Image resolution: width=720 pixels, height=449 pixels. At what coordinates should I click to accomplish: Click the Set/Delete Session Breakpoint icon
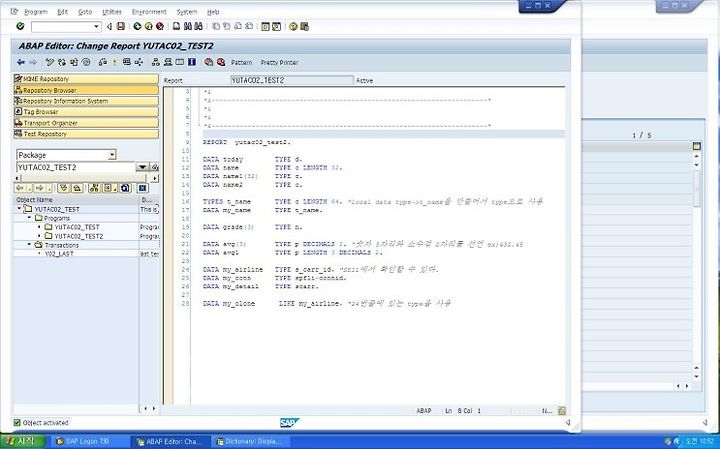209,62
